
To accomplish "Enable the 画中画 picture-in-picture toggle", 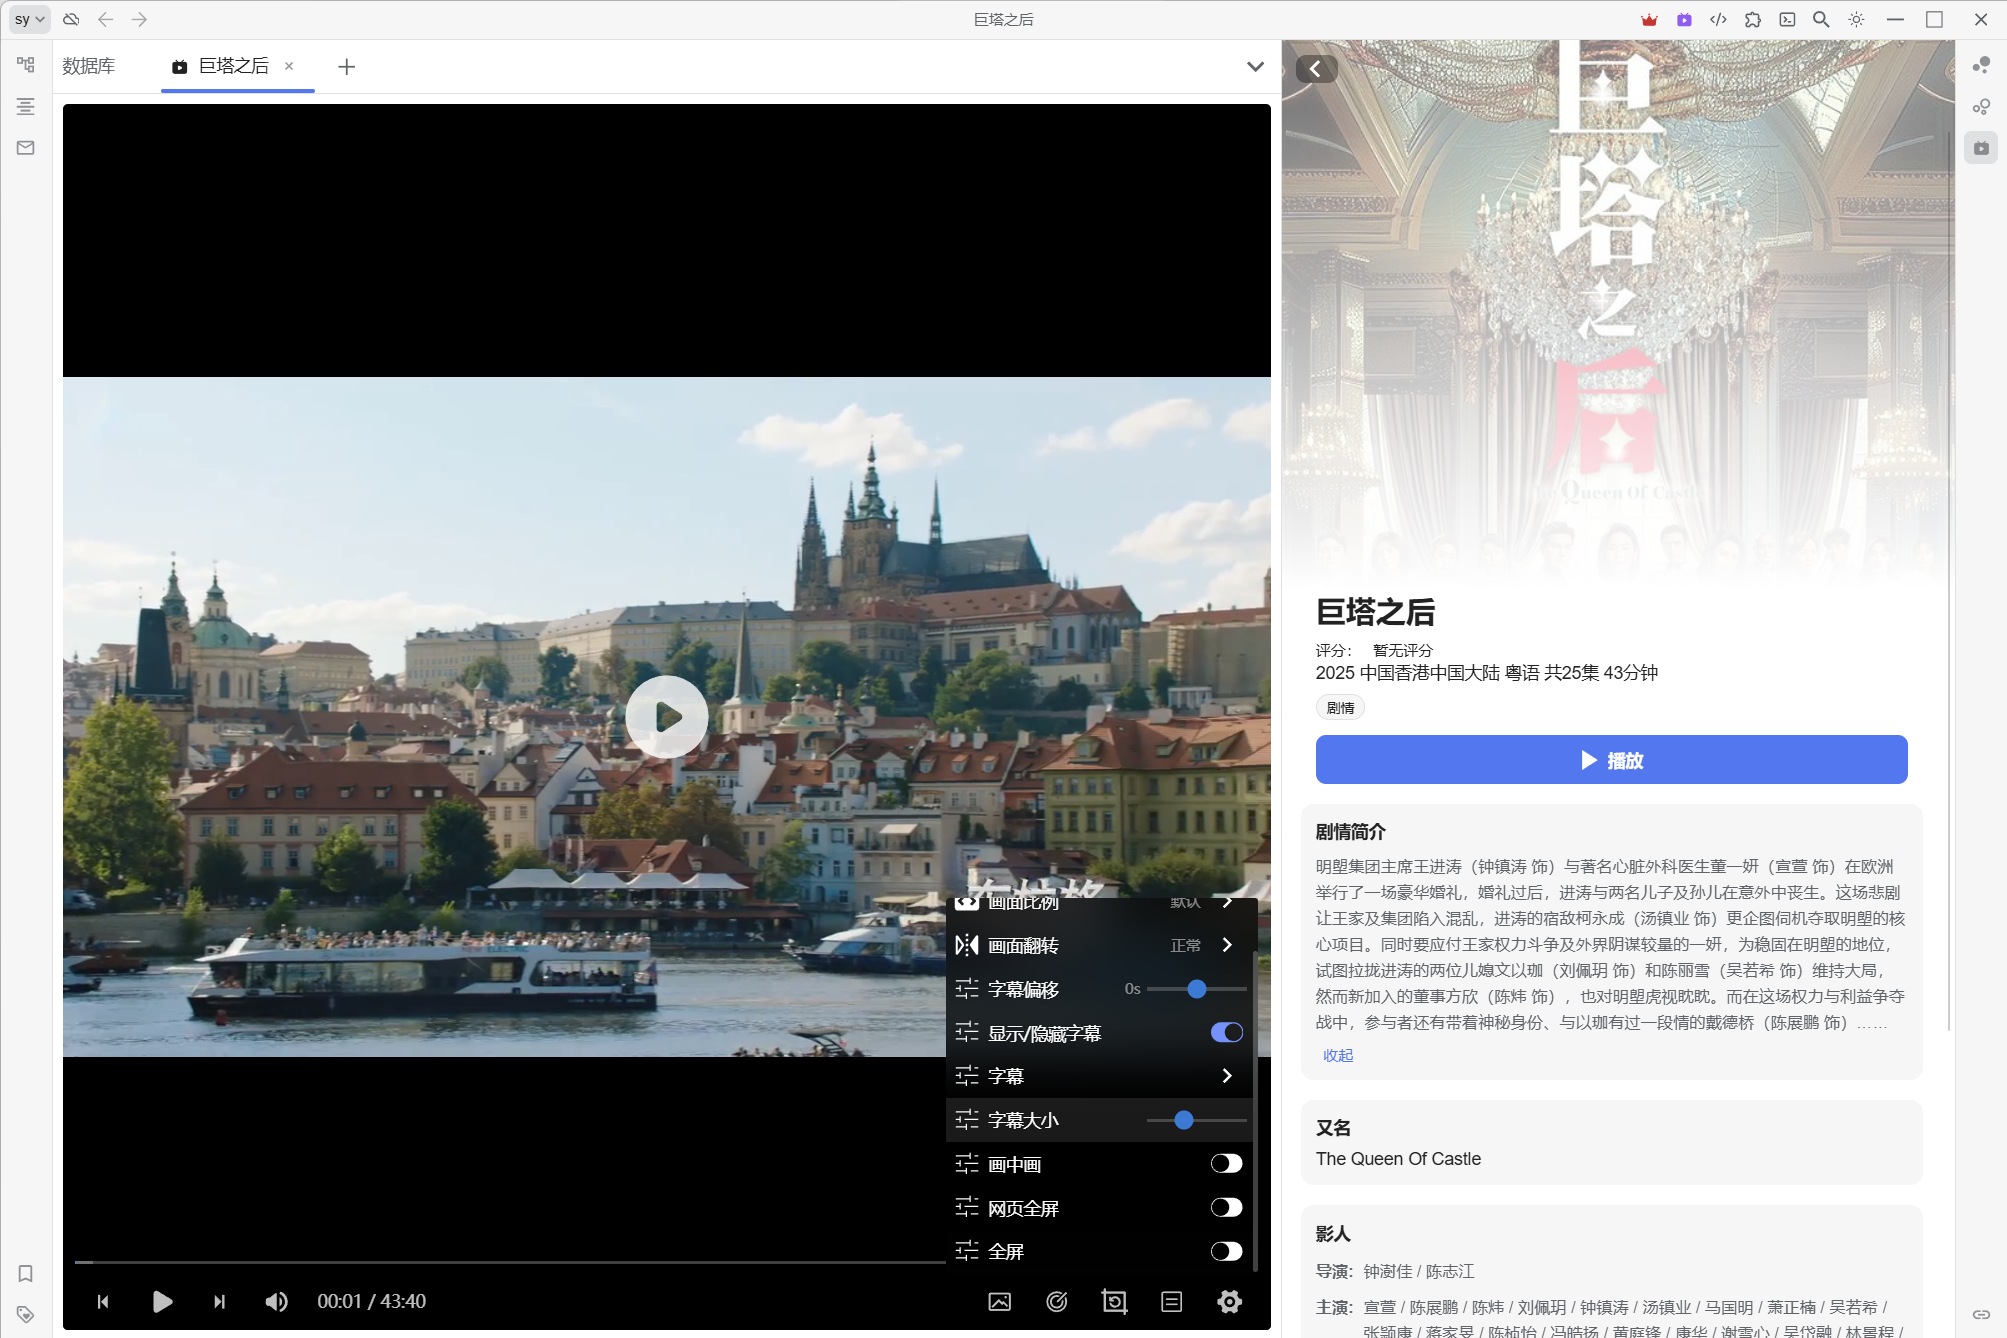I will click(1226, 1164).
